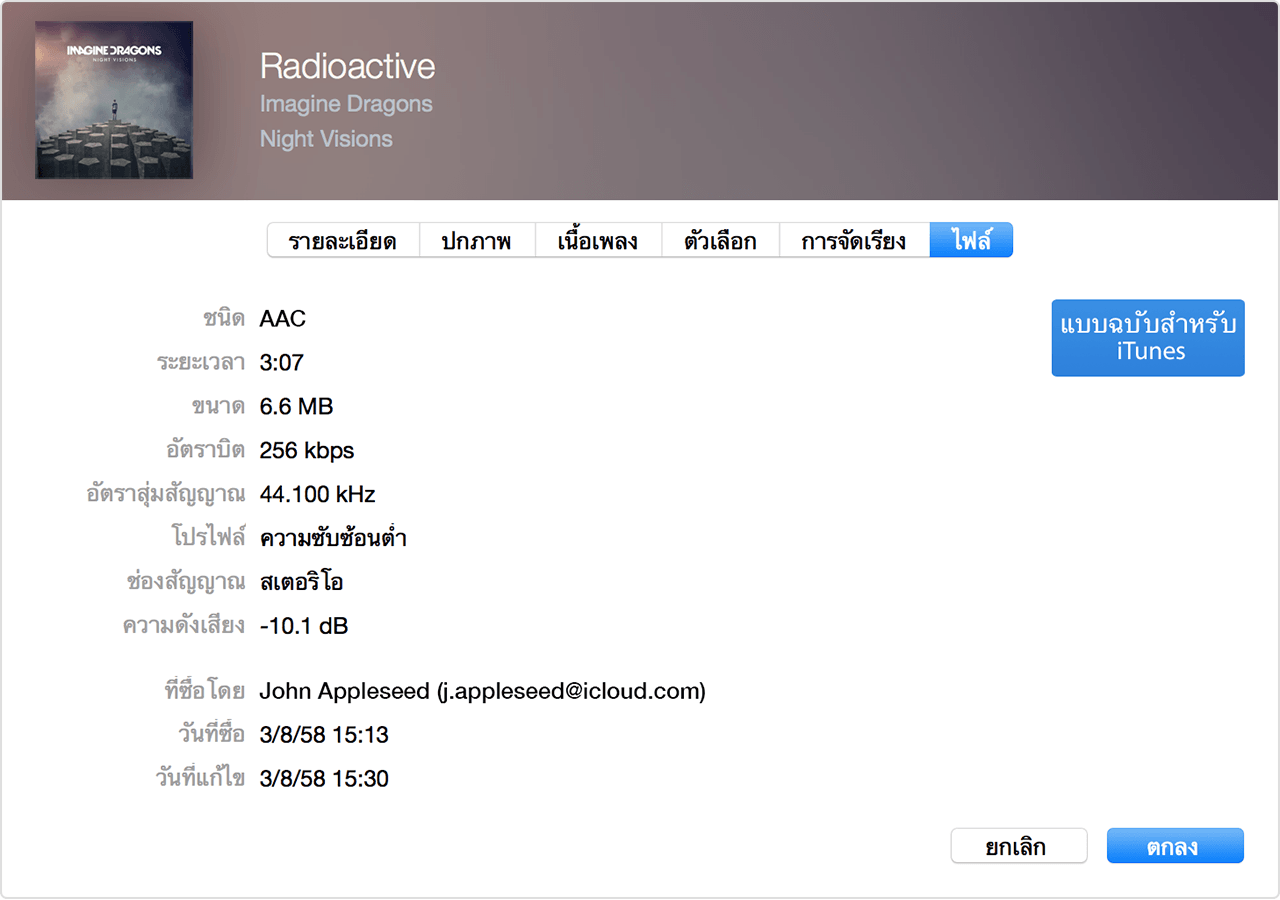The height and width of the screenshot is (900, 1280).
Task: Click the ระยะเวลา label
Action: point(201,363)
